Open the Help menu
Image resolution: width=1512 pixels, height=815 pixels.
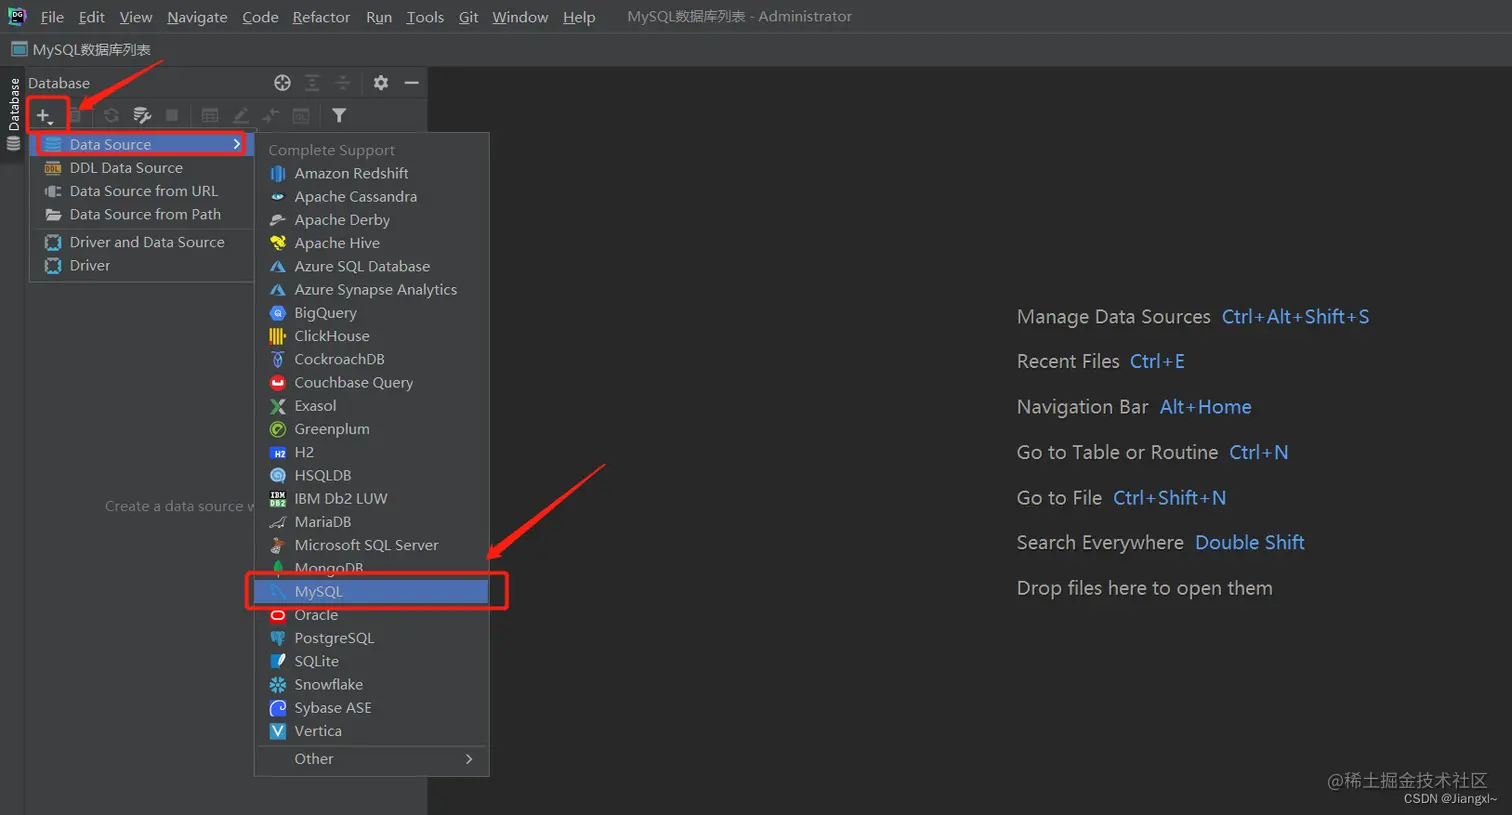579,17
